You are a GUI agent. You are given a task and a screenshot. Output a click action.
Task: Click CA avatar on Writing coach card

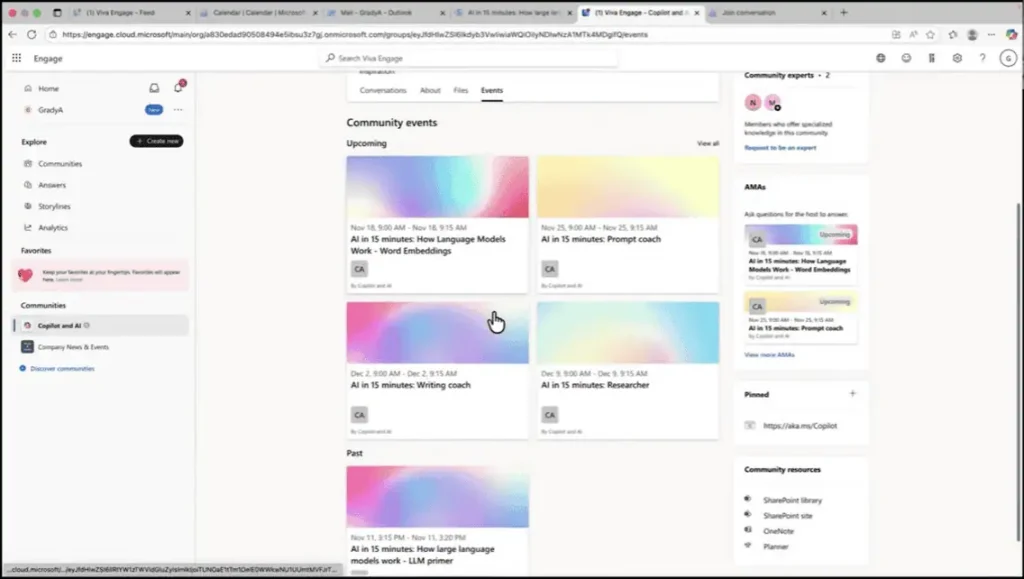(x=359, y=415)
